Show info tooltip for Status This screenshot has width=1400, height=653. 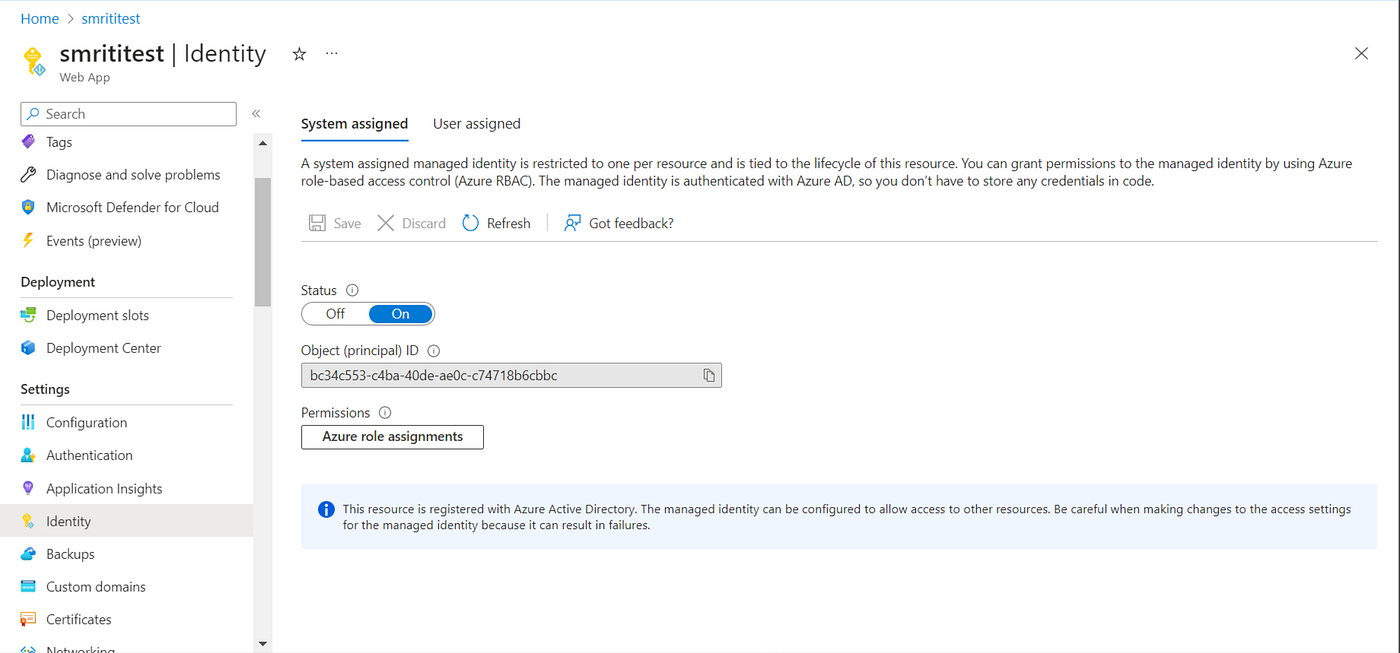(352, 290)
